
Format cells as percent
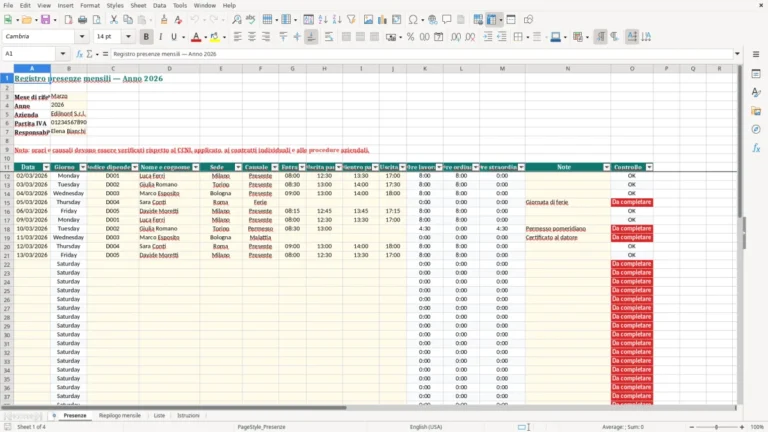pos(410,37)
